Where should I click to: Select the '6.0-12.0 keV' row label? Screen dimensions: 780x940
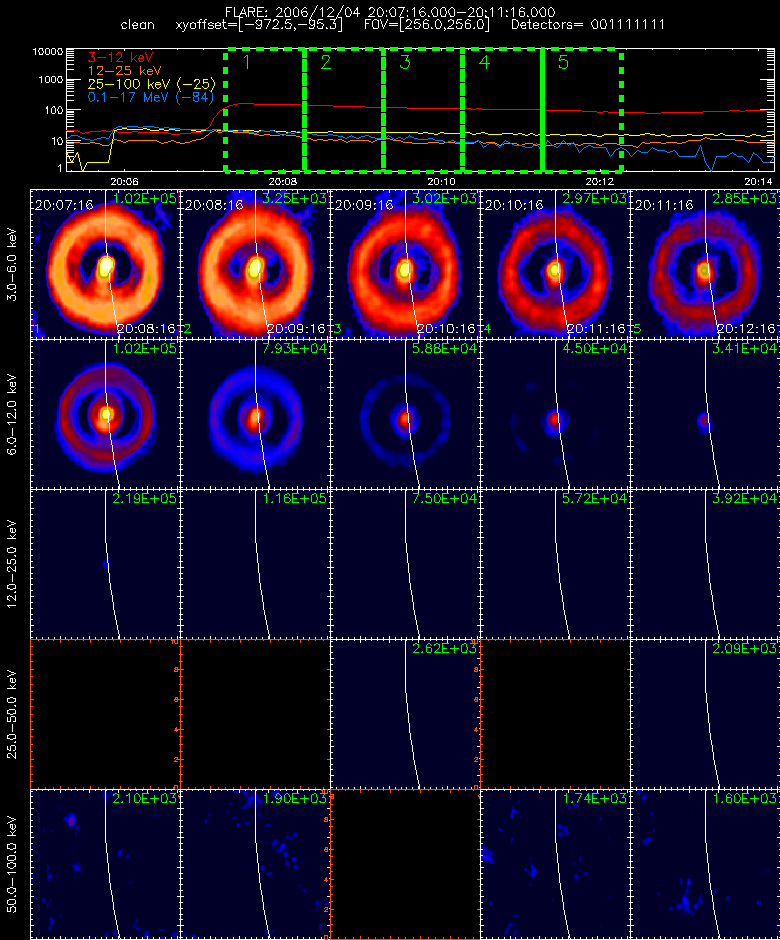(x=13, y=414)
